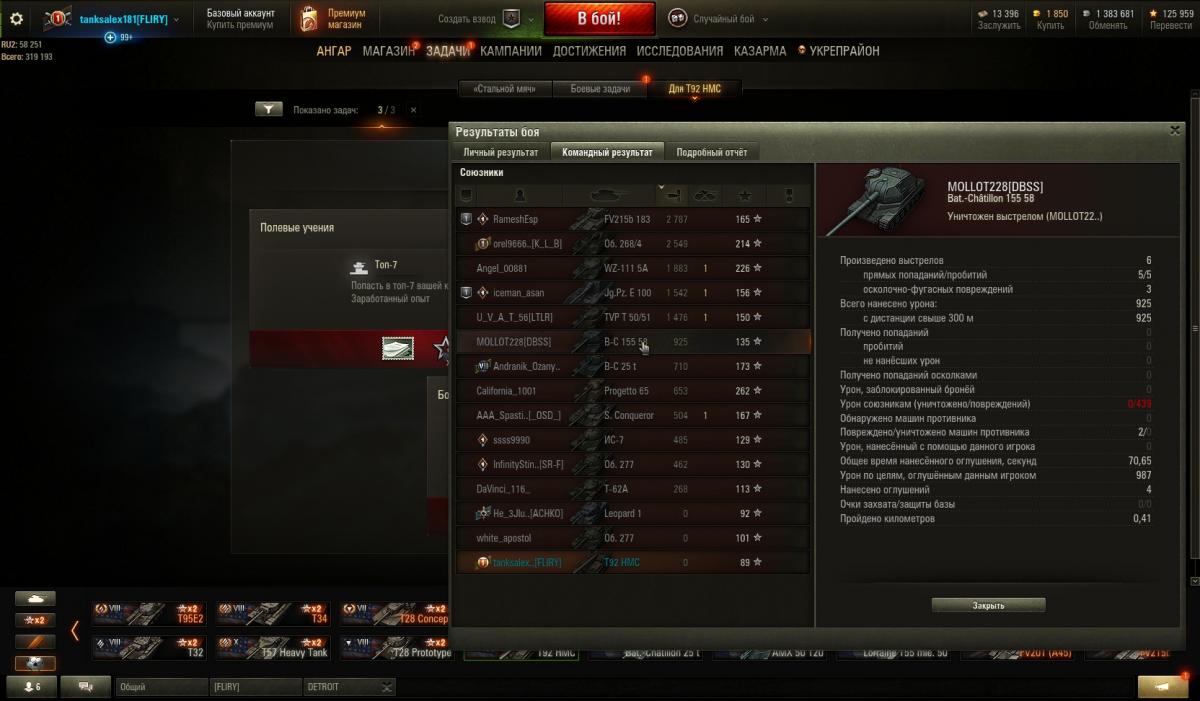Open the Подробный отчёт tab
The height and width of the screenshot is (701, 1200).
tap(711, 152)
